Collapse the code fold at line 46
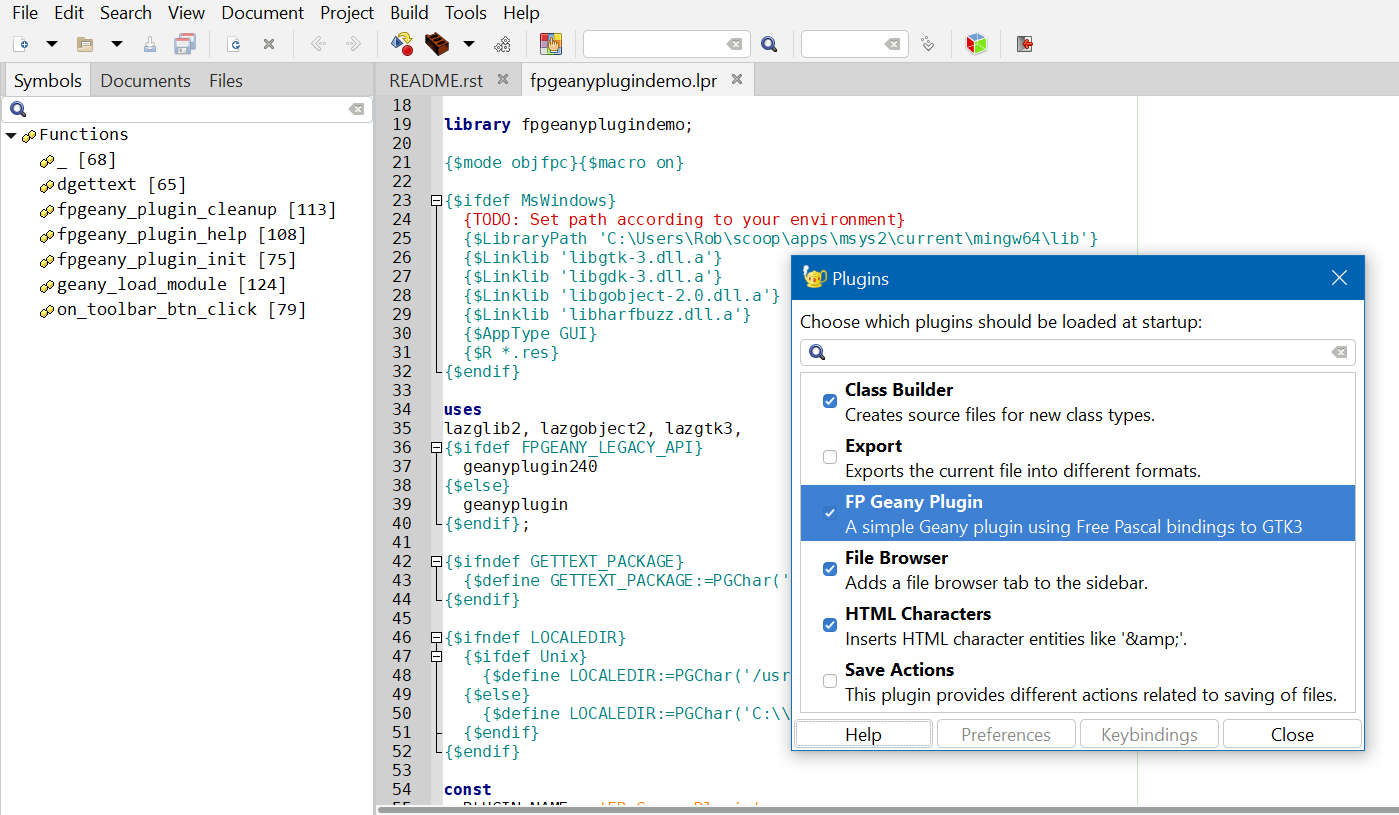 coord(436,637)
